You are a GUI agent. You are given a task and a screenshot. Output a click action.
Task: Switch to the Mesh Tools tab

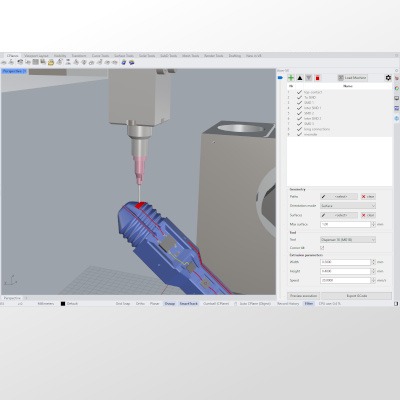click(190, 56)
